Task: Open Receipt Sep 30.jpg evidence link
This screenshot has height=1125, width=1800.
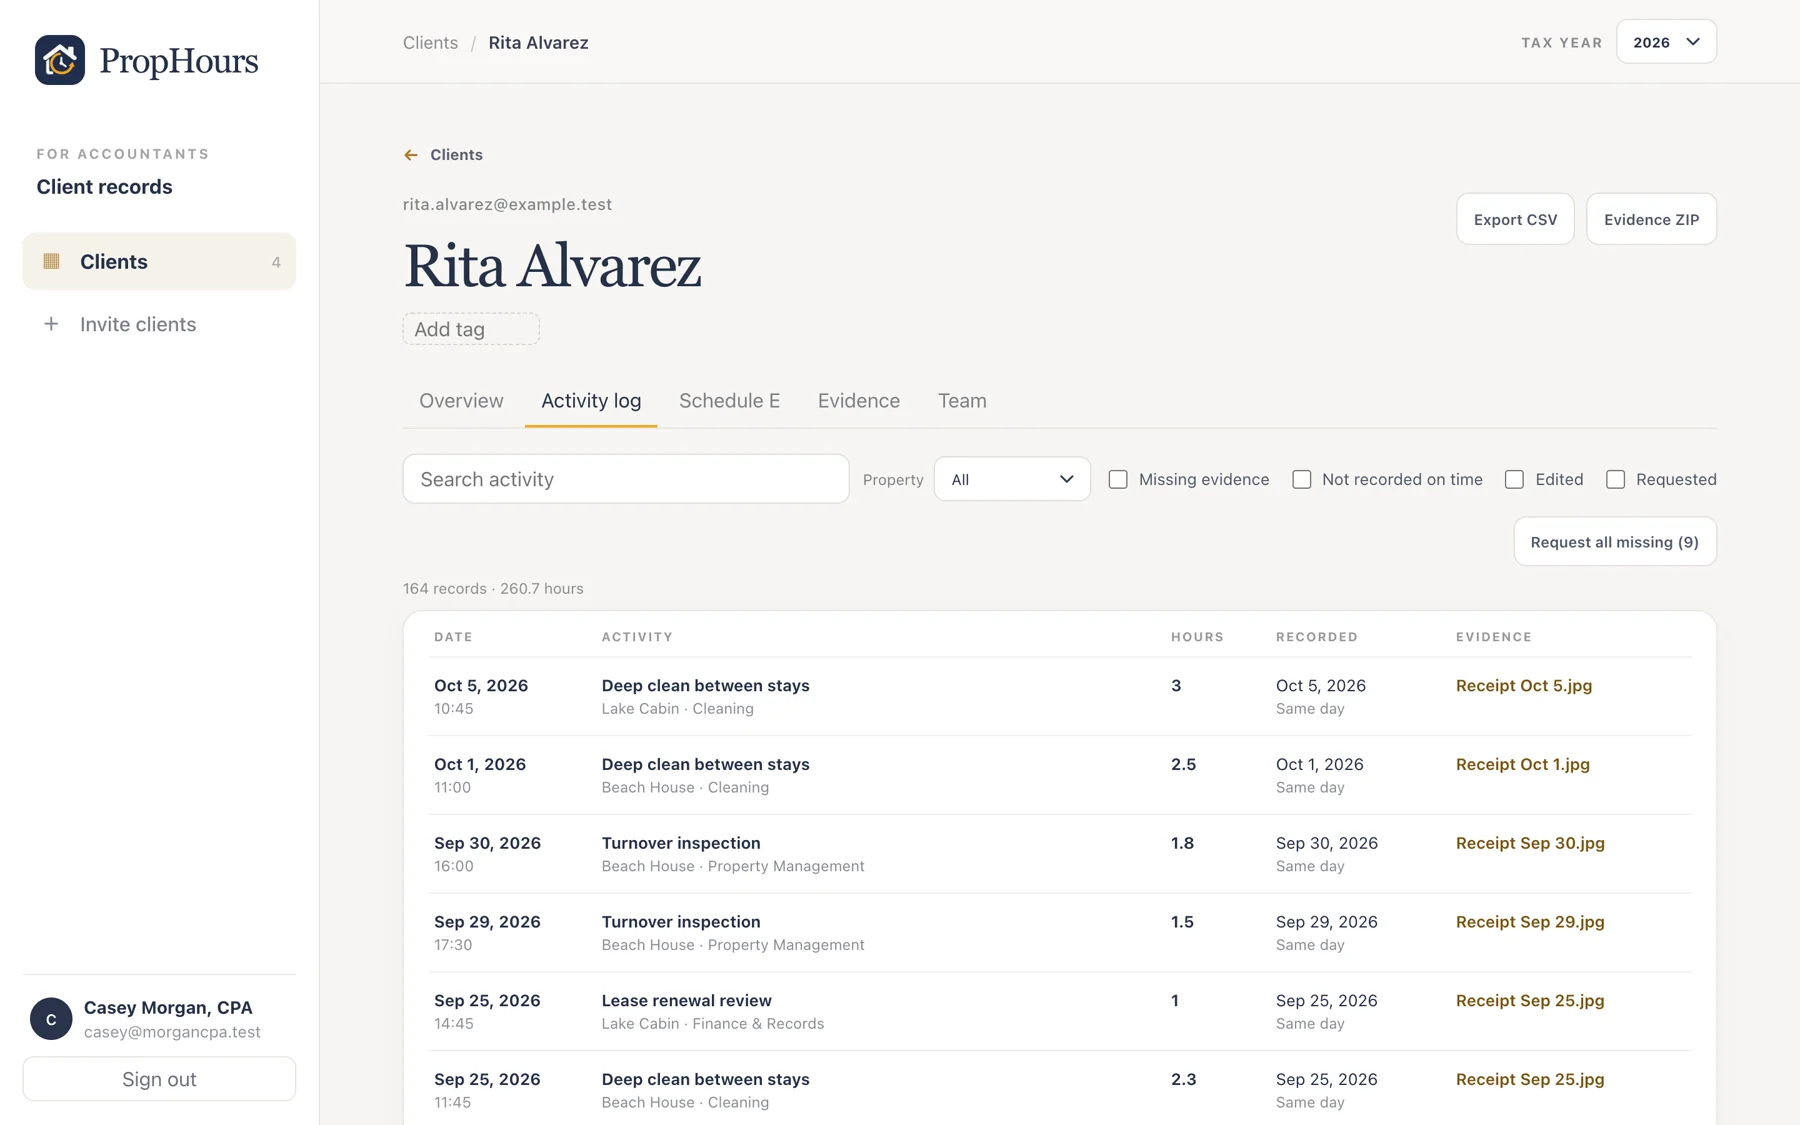Action: pyautogui.click(x=1530, y=843)
